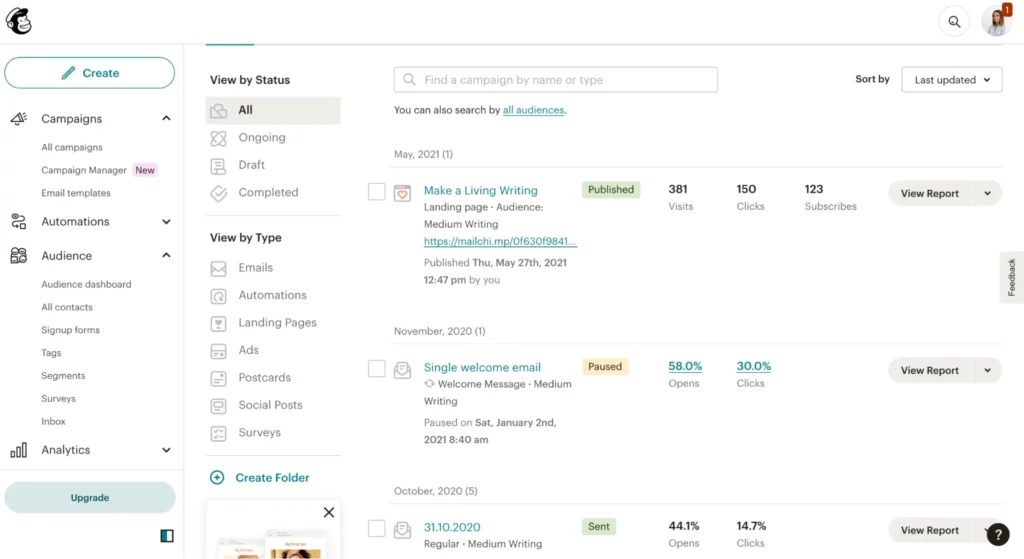Viewport: 1024px width, 559px height.
Task: Click the Automations type icon in filters
Action: (x=219, y=296)
